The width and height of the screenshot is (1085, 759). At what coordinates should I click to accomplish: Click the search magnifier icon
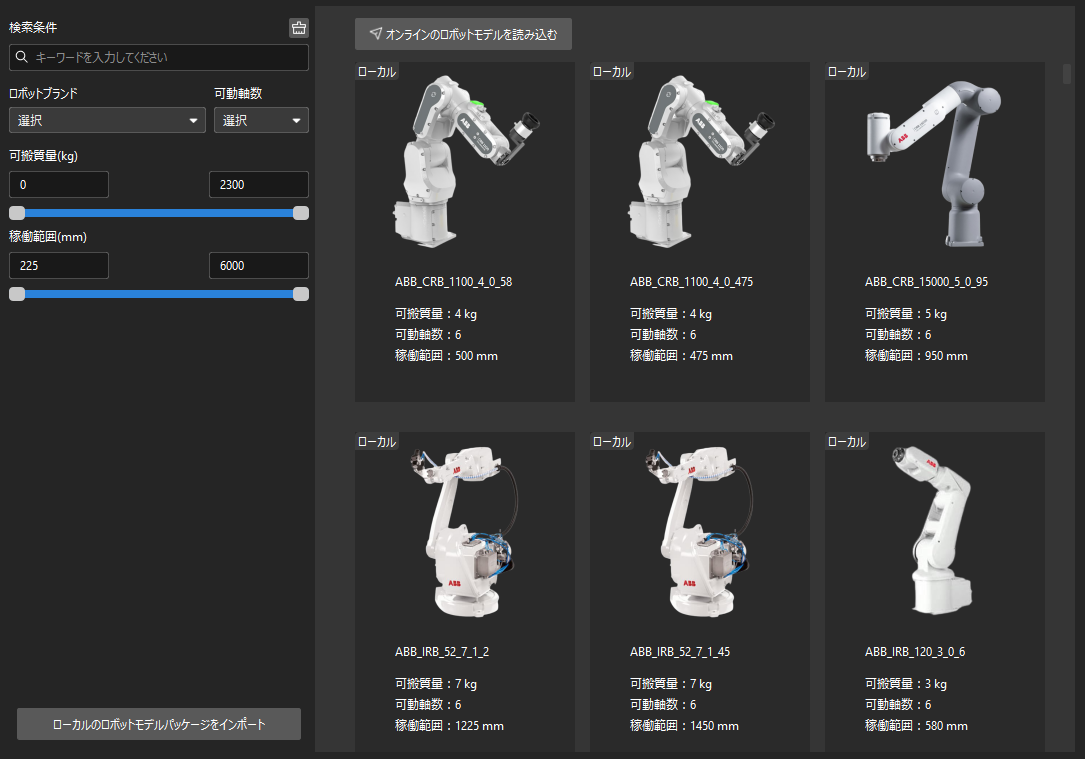[x=21, y=58]
